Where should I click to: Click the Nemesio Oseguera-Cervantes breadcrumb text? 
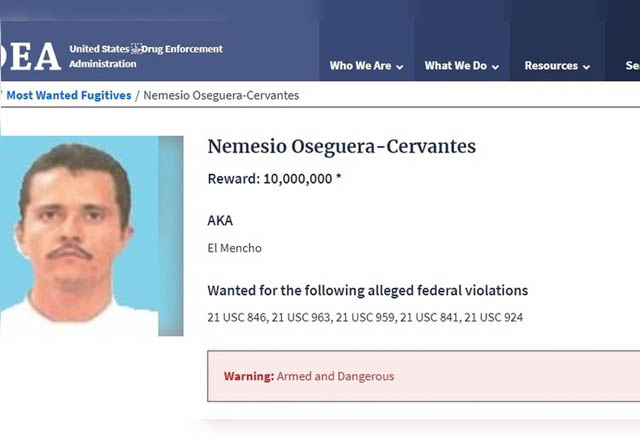coord(221,95)
